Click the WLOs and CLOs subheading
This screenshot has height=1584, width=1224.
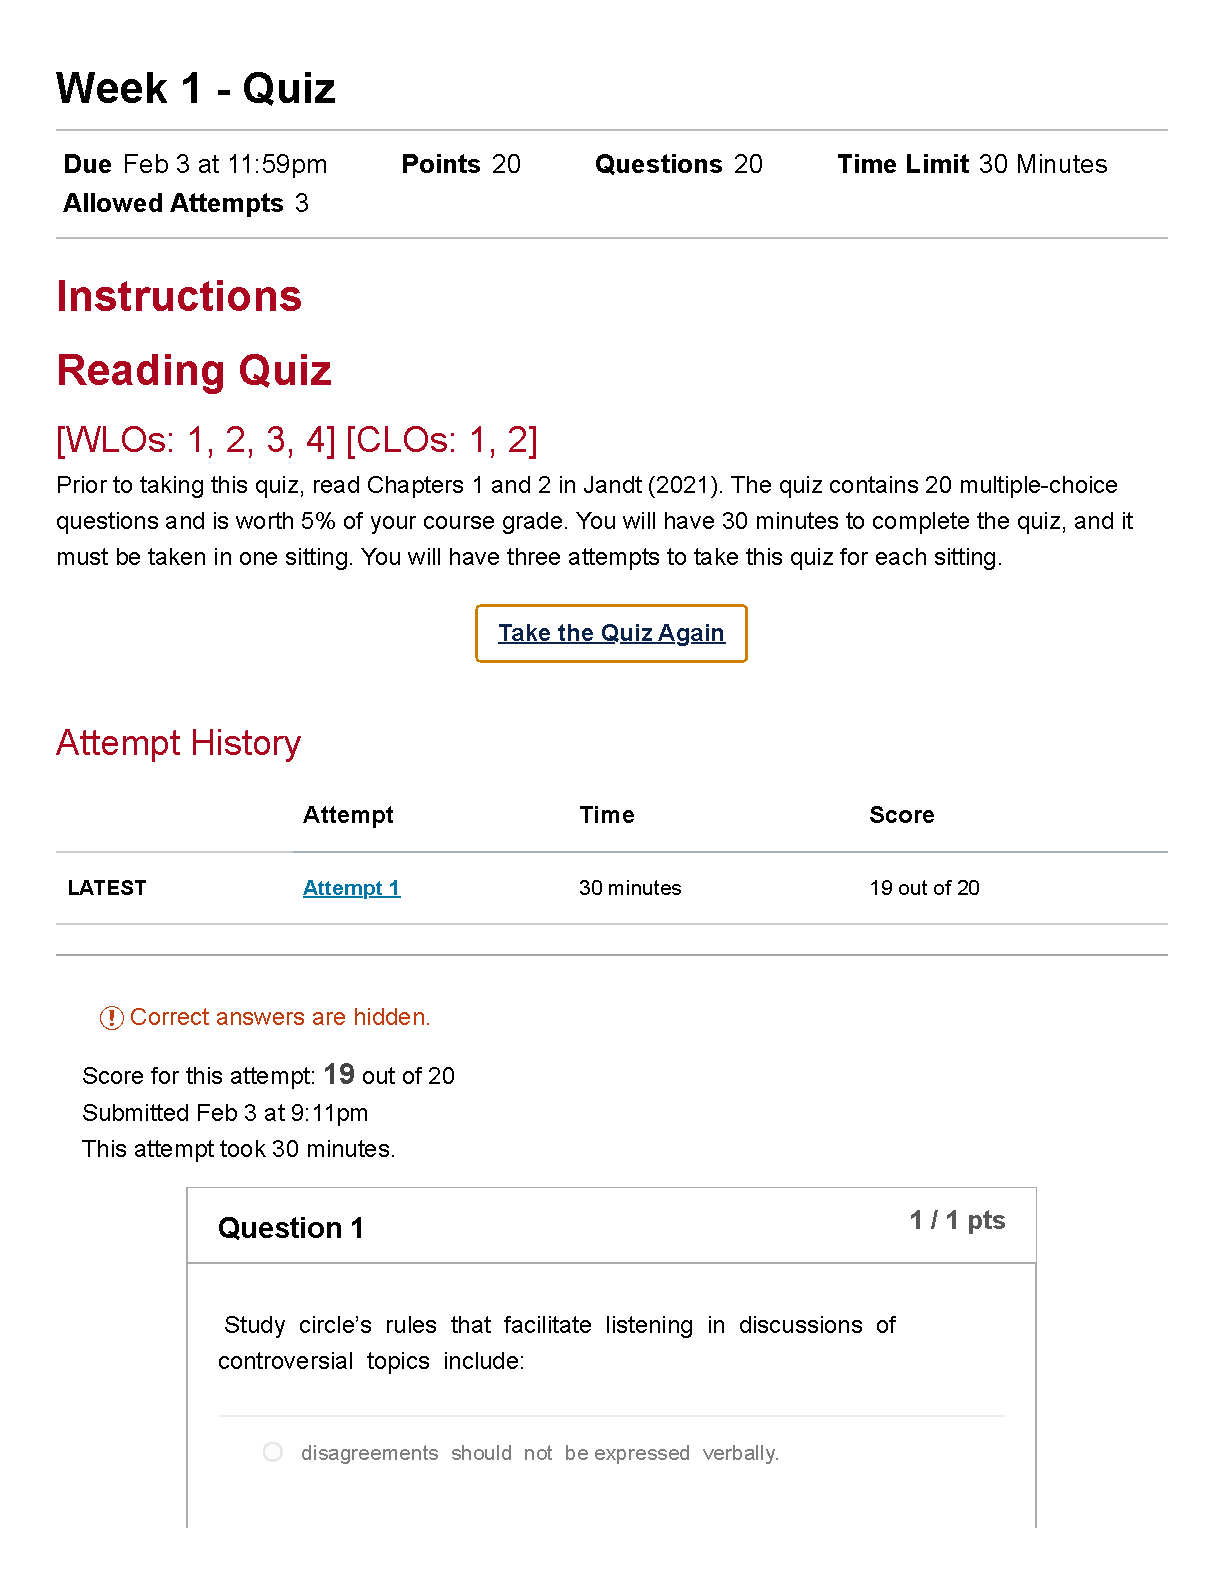[297, 440]
